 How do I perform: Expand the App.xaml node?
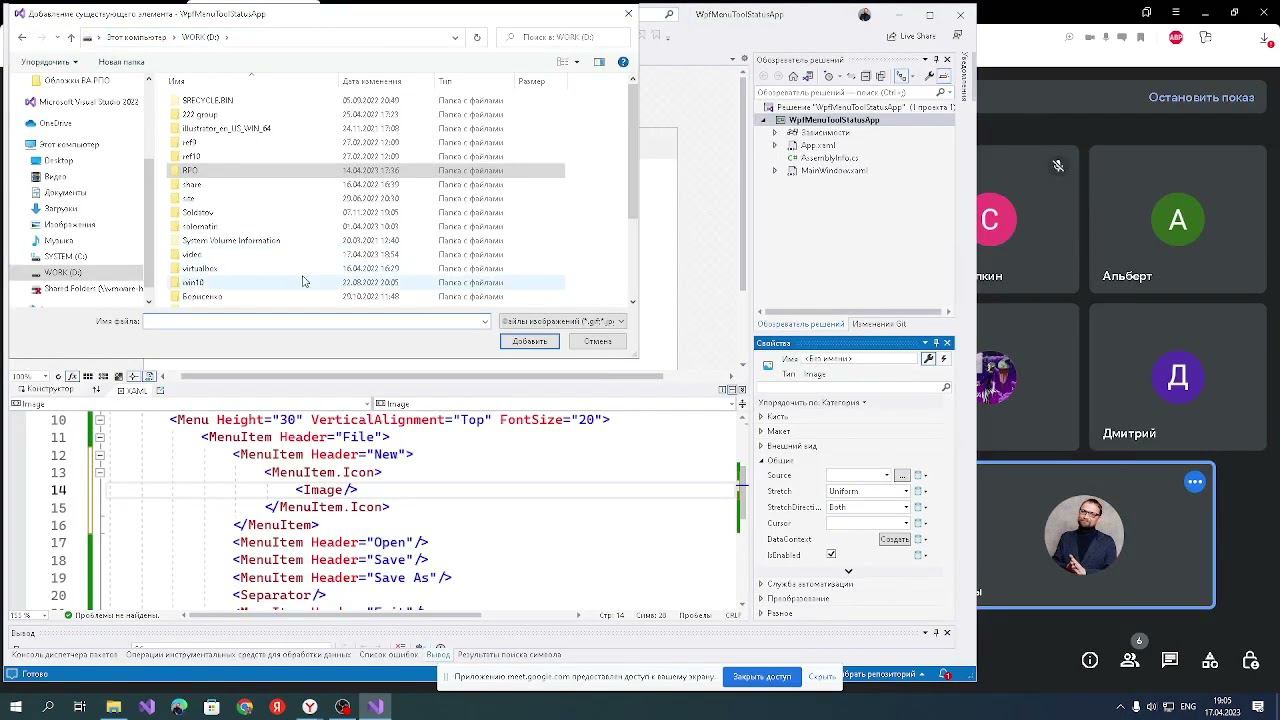[x=775, y=145]
